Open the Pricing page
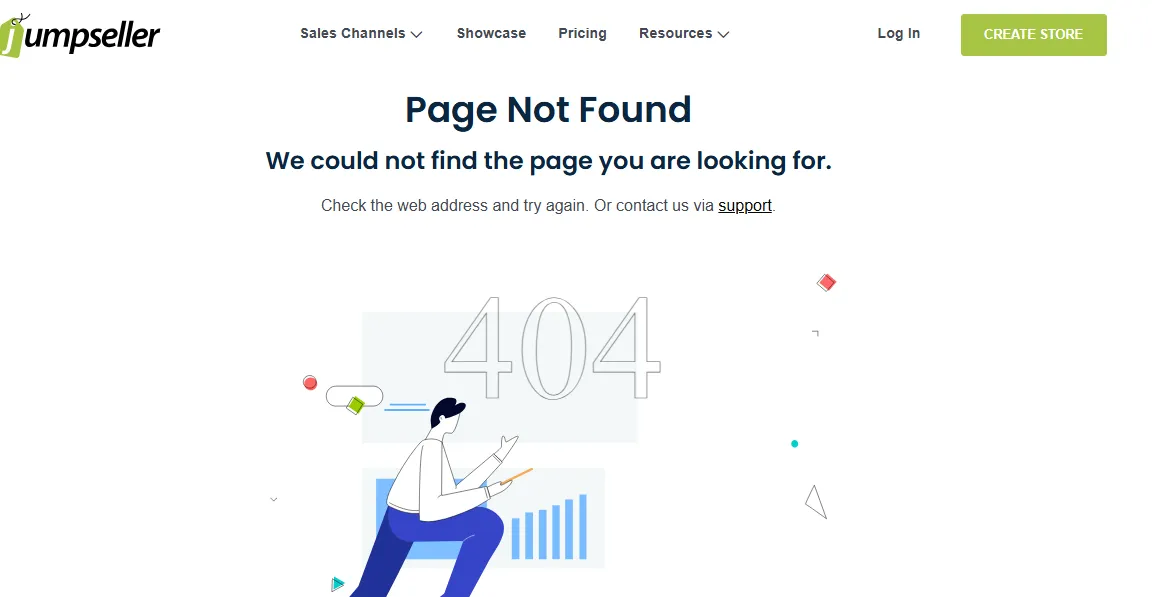The image size is (1171, 597). (583, 34)
